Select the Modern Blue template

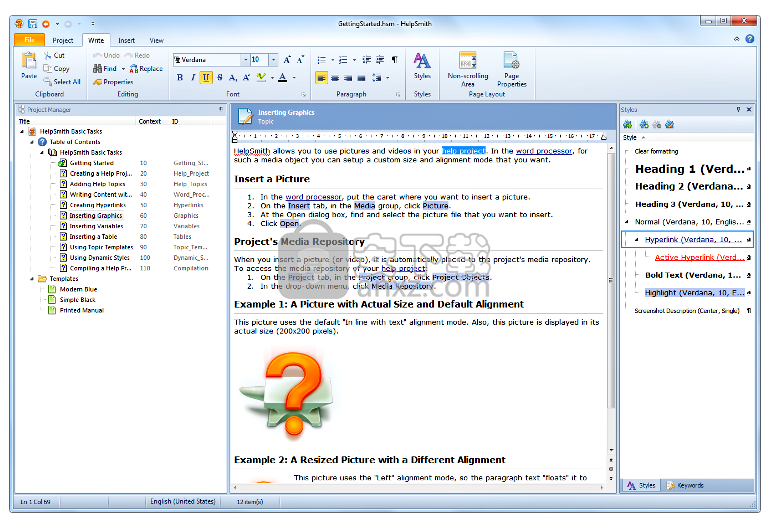point(78,289)
